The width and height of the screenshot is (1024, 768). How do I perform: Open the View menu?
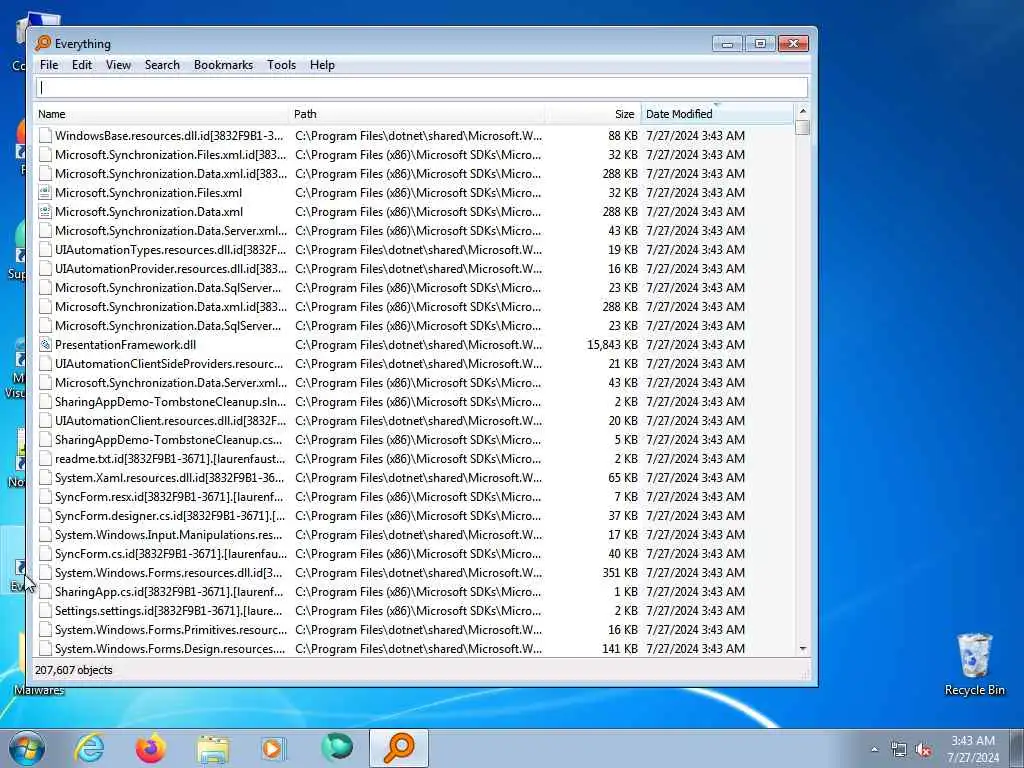[118, 65]
